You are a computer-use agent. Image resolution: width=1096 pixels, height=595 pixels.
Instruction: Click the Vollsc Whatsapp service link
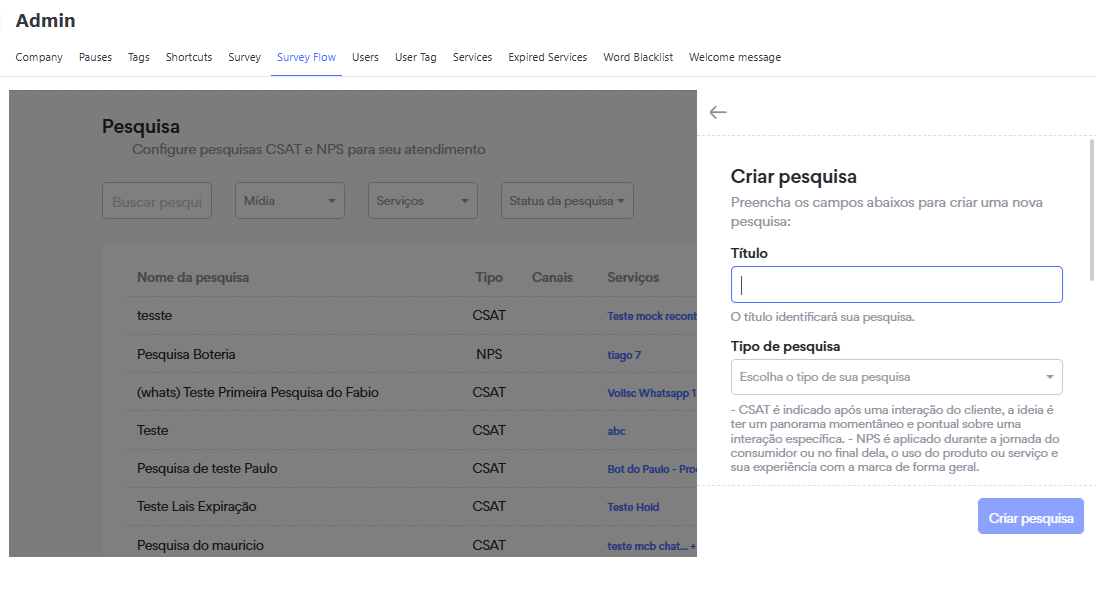coord(651,393)
